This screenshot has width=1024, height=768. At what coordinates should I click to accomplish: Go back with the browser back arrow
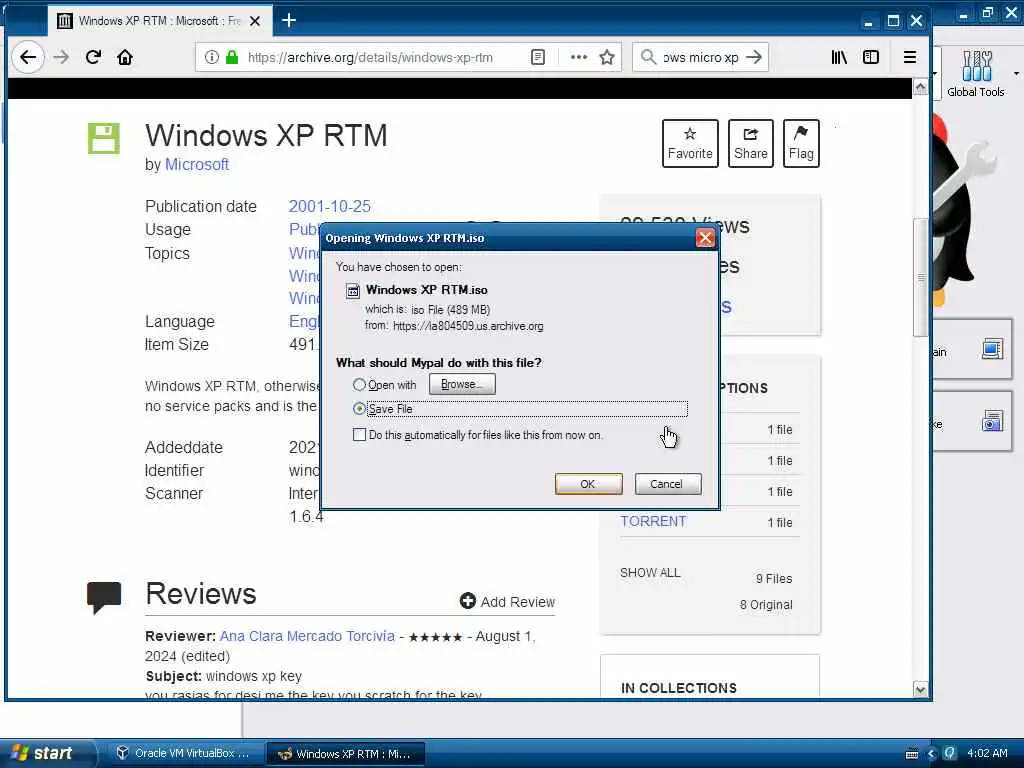(27, 57)
